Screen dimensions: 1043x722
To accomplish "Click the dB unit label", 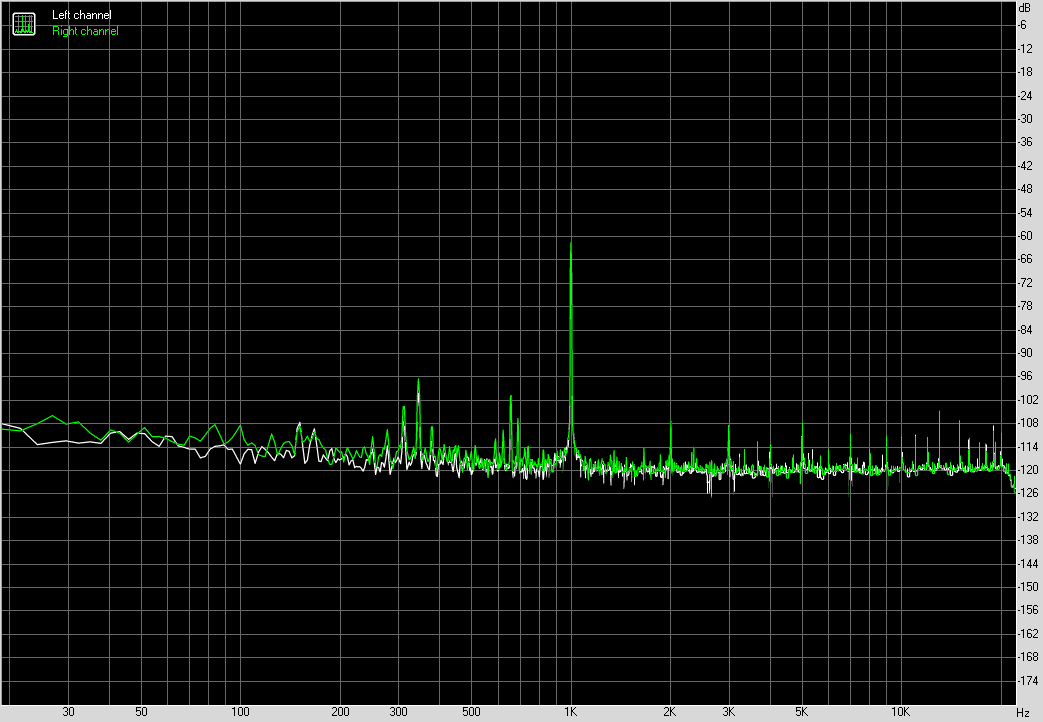I will (1024, 8).
